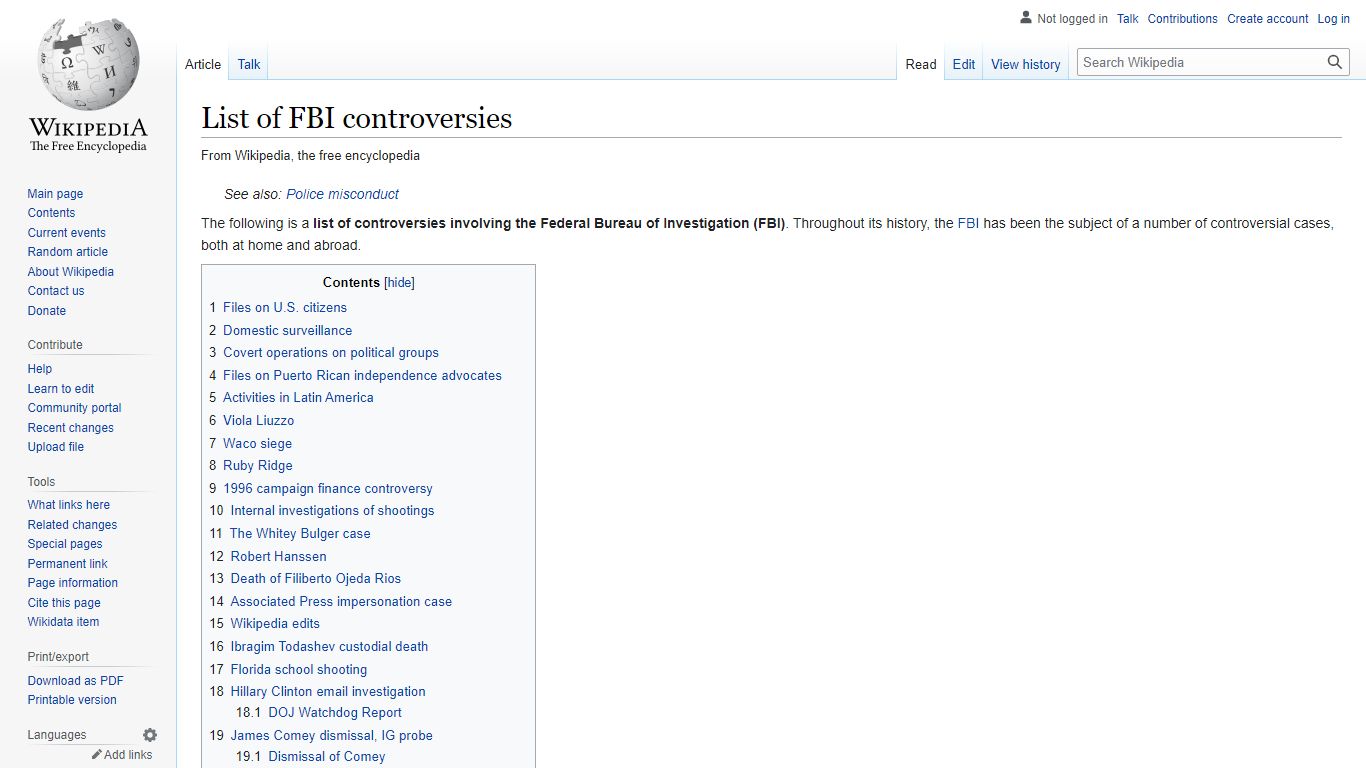Follow the Police misconduct link
Screen dimensions: 1366x768
[x=343, y=194]
